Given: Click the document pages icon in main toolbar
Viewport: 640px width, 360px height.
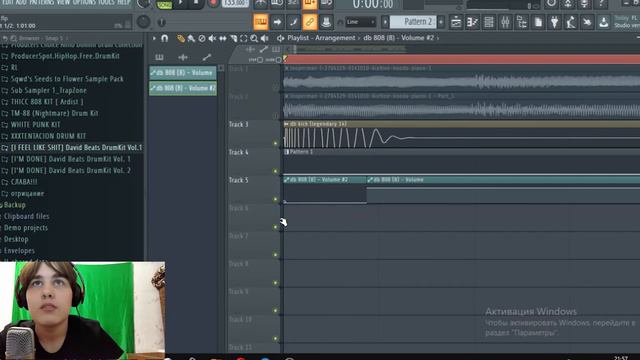Looking at the screenshot, I should [538, 22].
